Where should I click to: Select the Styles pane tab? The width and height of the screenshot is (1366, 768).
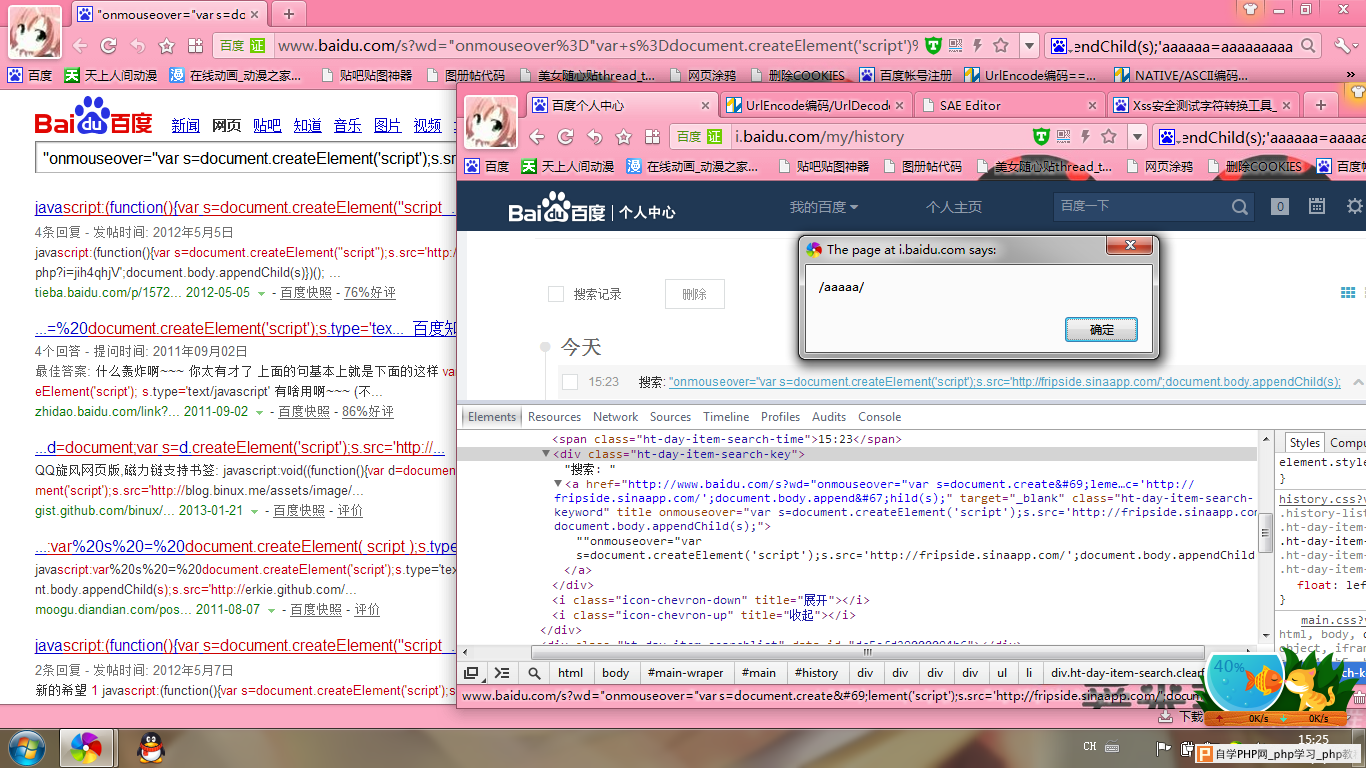[x=1304, y=443]
